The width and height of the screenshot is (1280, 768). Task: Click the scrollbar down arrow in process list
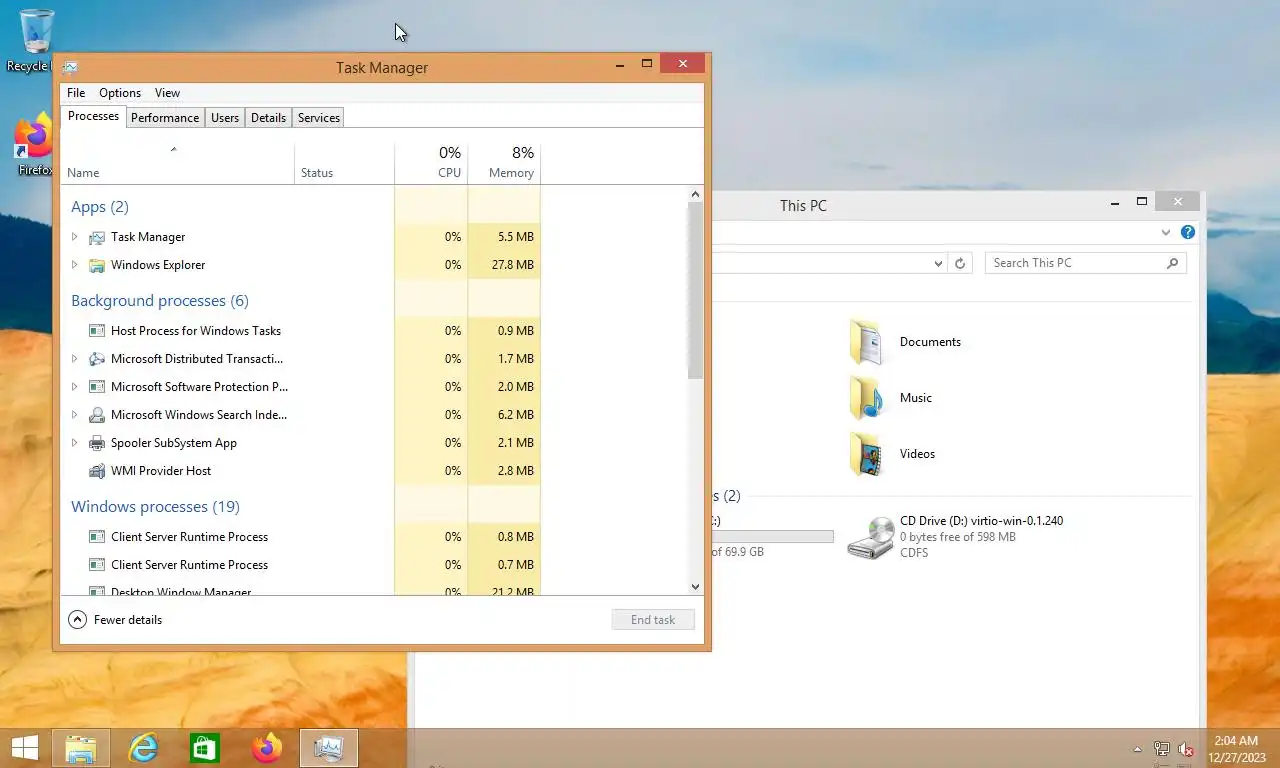(696, 587)
